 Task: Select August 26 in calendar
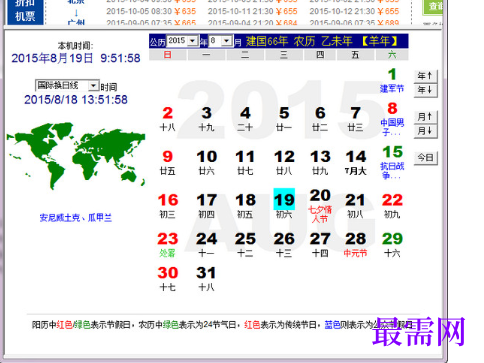tap(284, 244)
